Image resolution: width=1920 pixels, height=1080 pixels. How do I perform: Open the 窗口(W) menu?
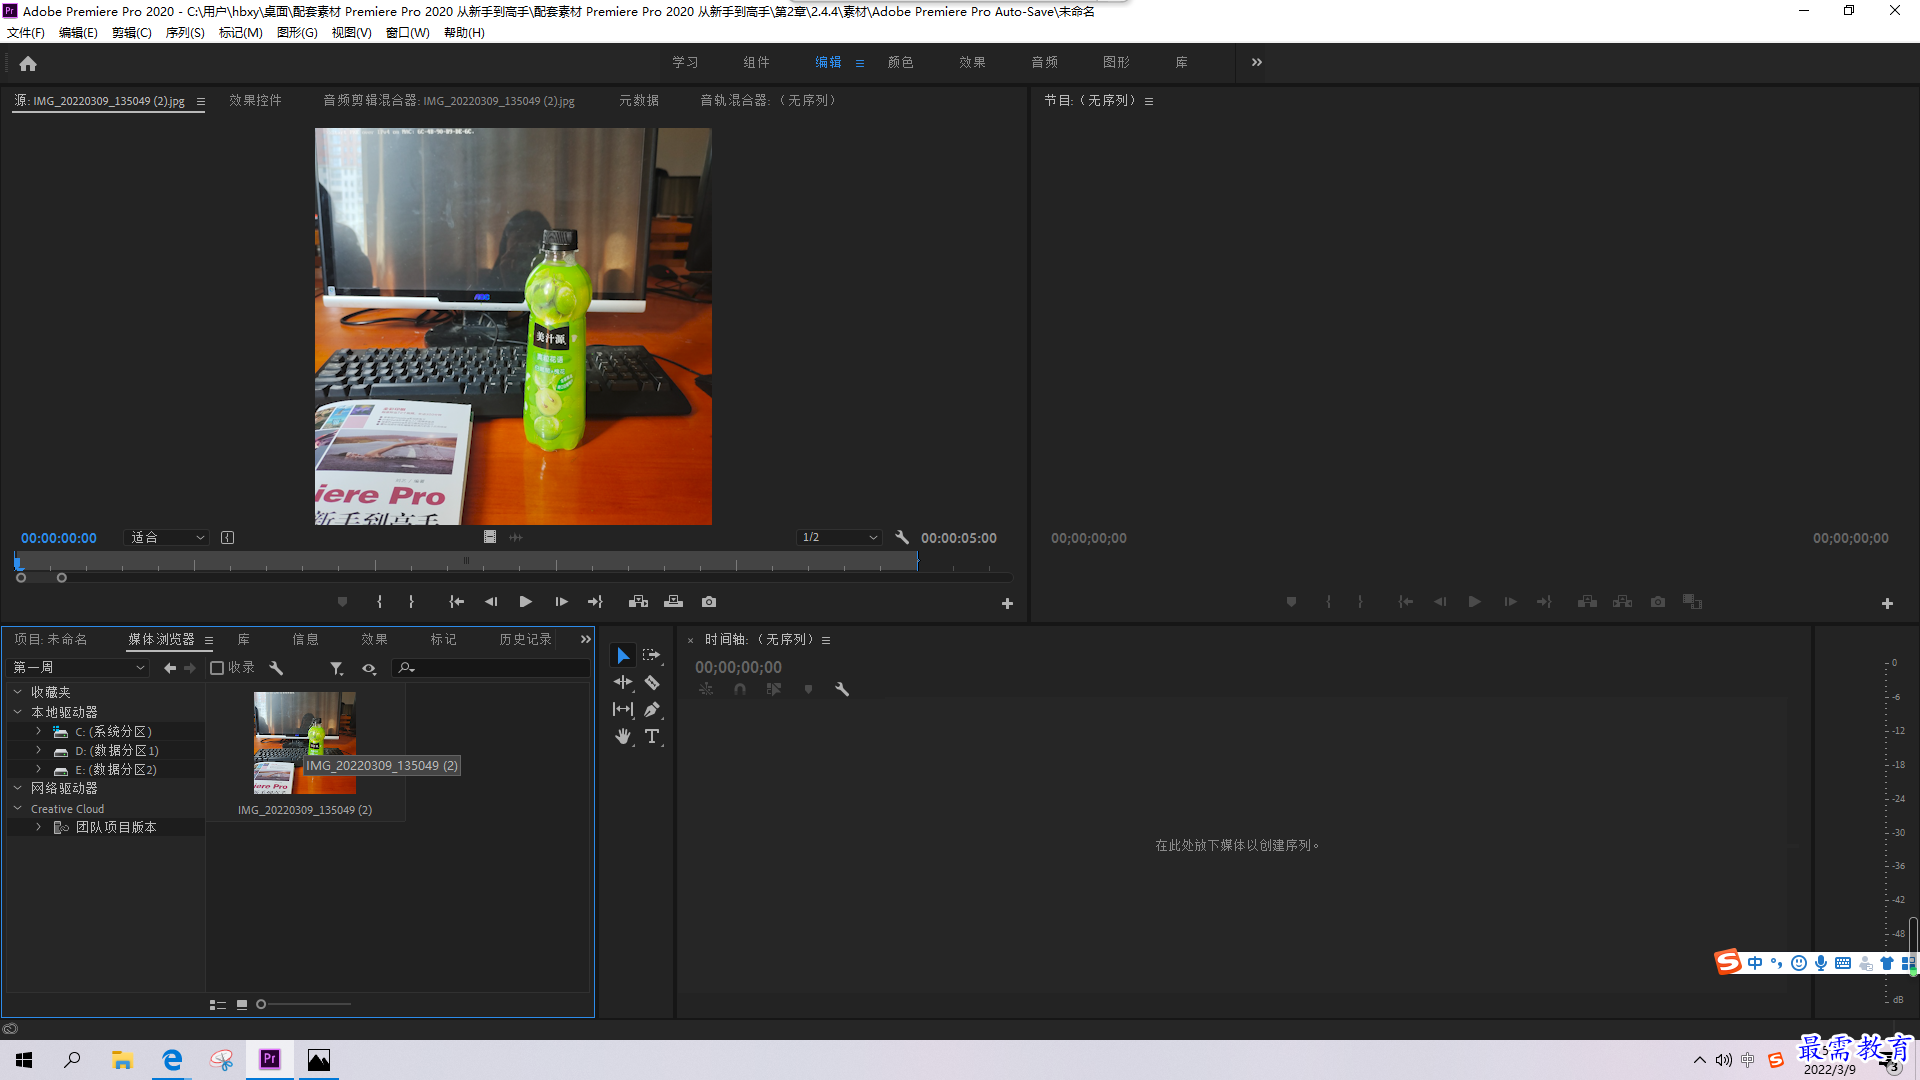(407, 33)
